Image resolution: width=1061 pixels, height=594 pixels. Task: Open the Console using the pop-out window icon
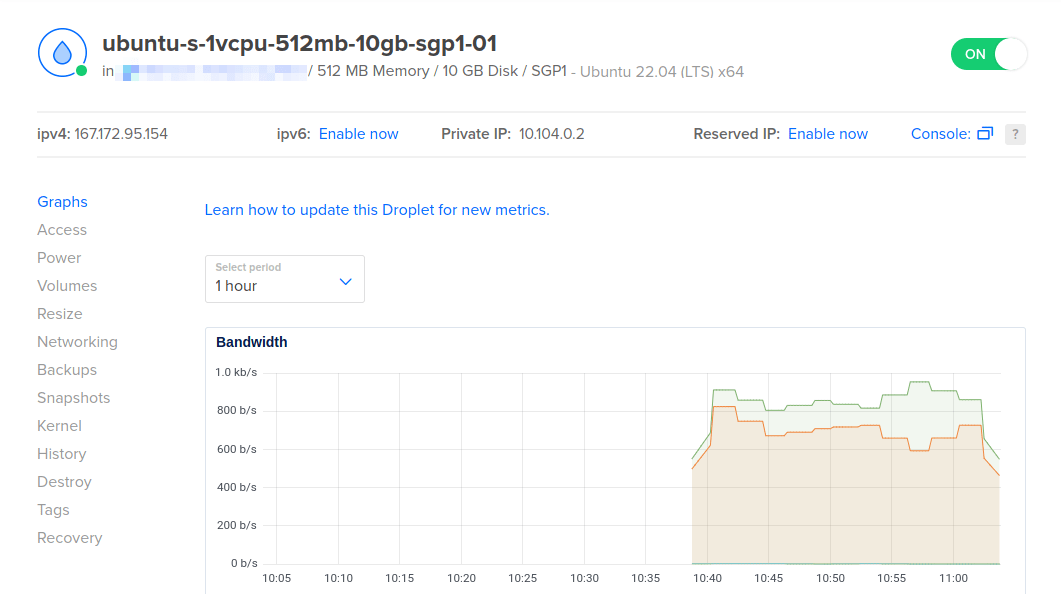[983, 133]
